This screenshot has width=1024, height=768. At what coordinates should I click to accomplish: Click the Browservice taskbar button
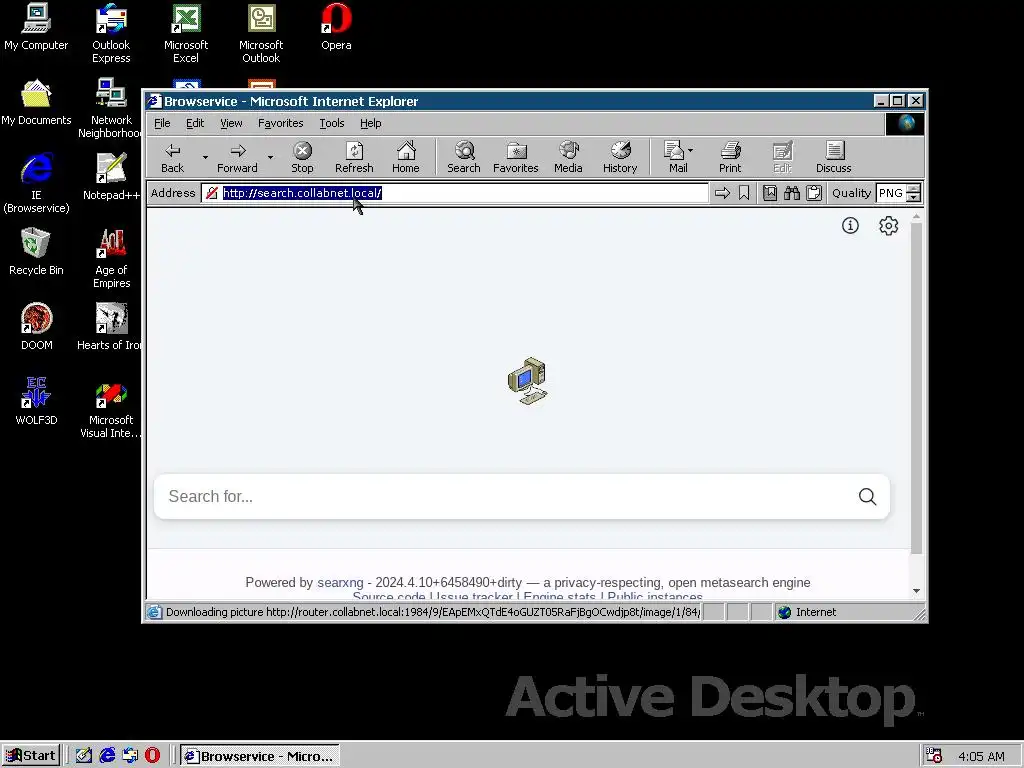click(260, 756)
